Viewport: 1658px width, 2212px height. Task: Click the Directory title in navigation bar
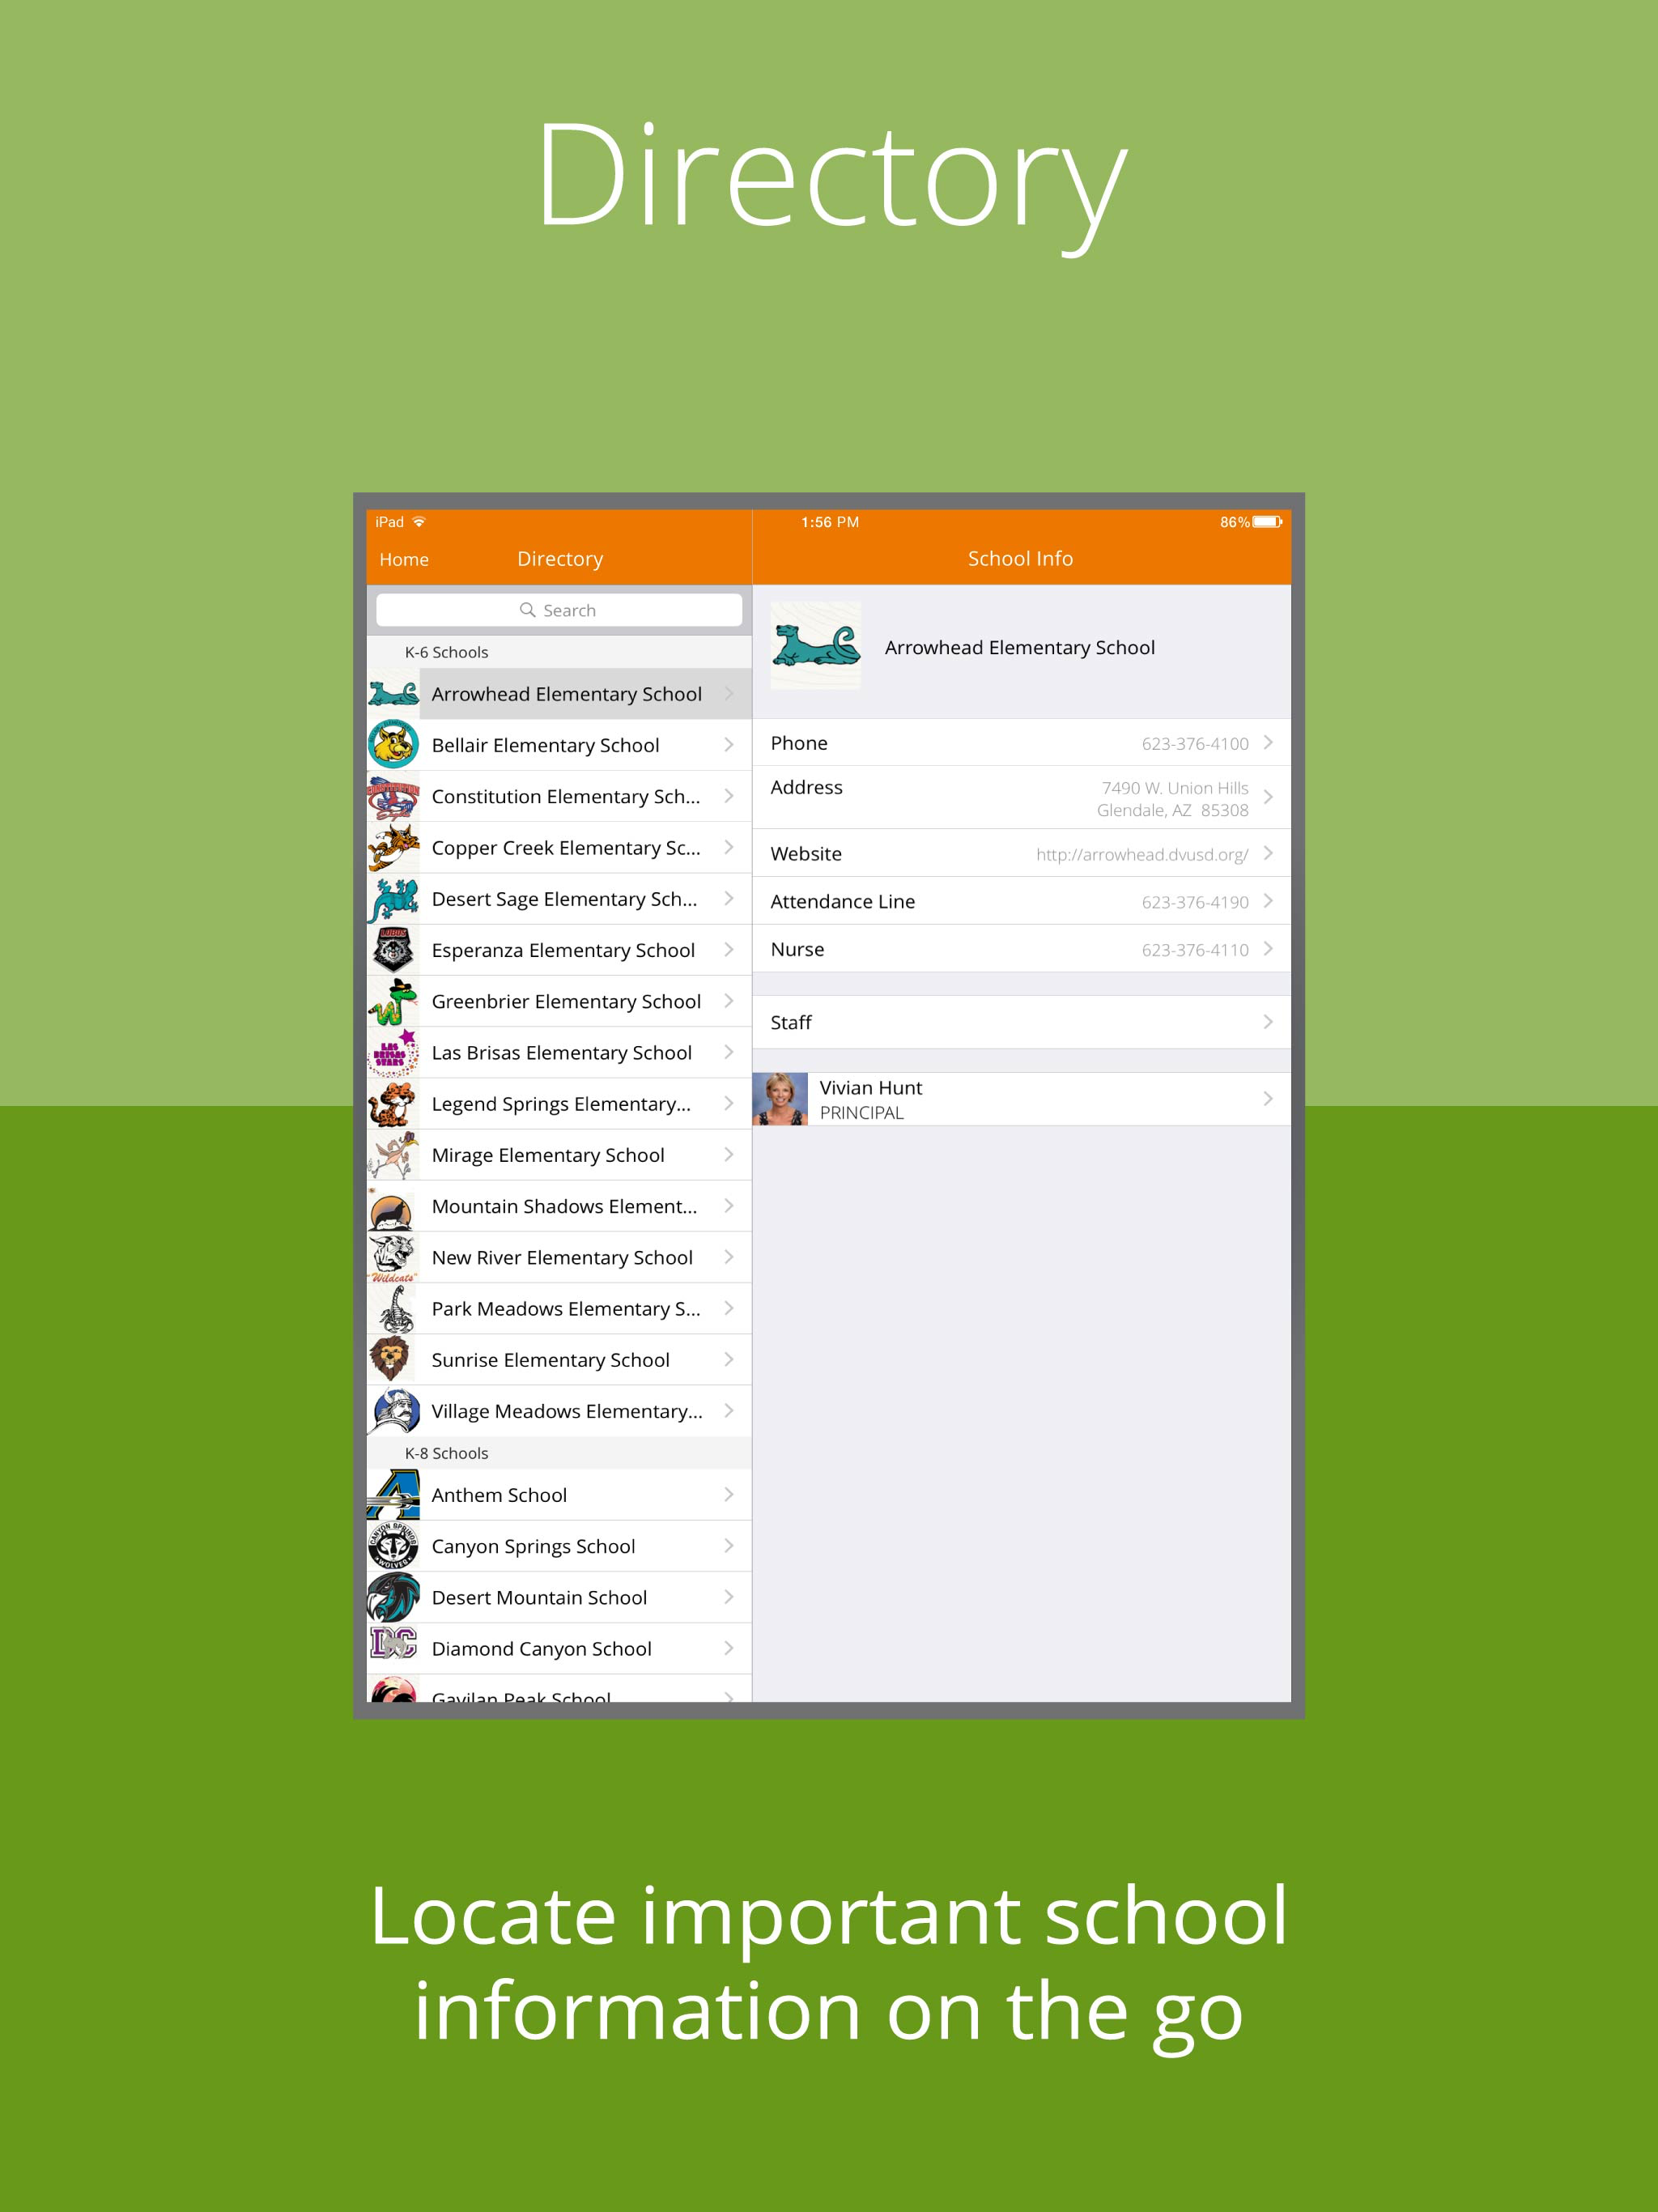[560, 559]
